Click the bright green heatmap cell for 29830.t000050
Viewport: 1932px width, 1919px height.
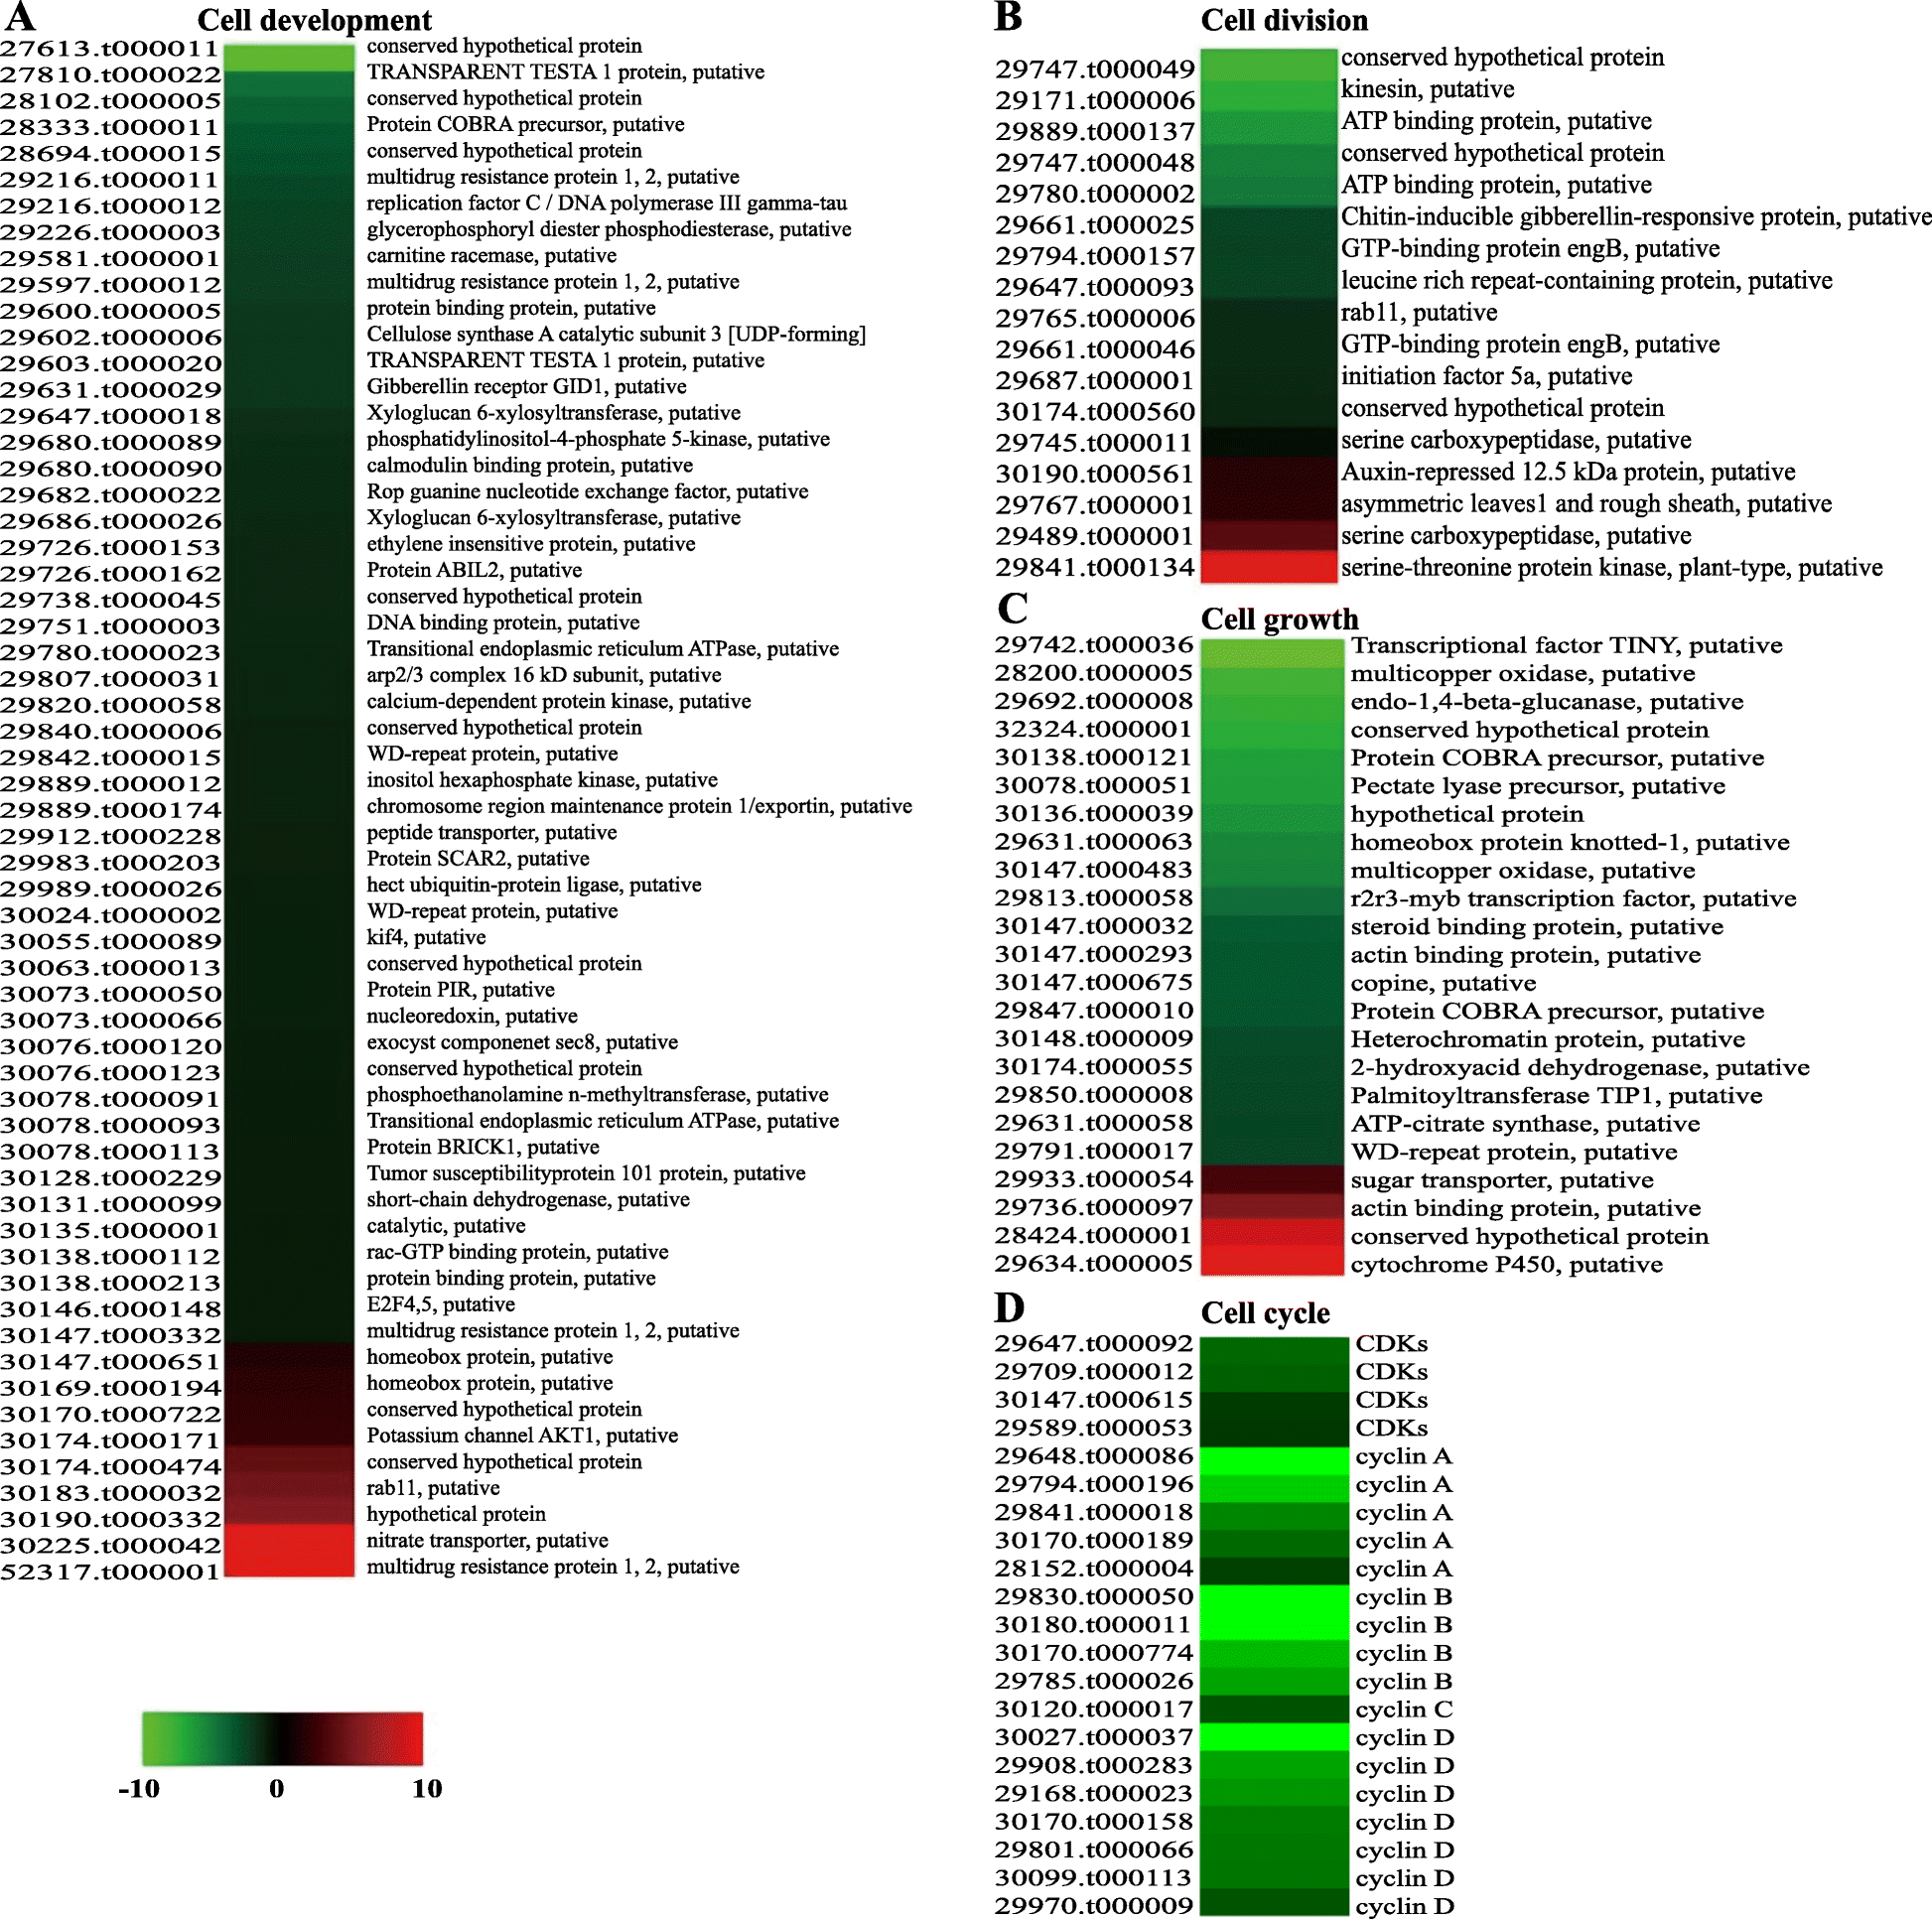pyautogui.click(x=1274, y=1599)
